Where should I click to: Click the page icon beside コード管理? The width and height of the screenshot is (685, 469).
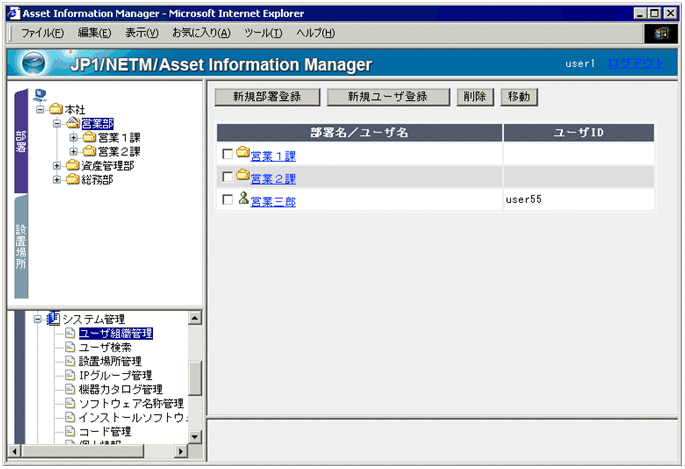coord(70,431)
